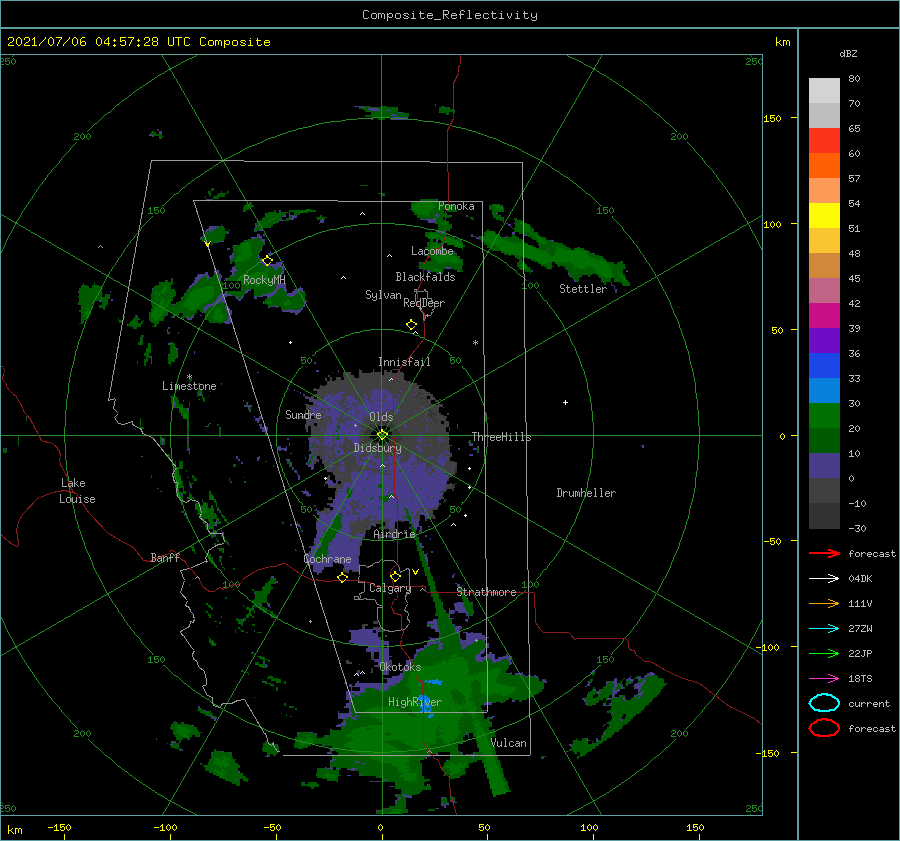The width and height of the screenshot is (900, 841).
Task: Click the Limestone label on map
Action: click(x=189, y=386)
